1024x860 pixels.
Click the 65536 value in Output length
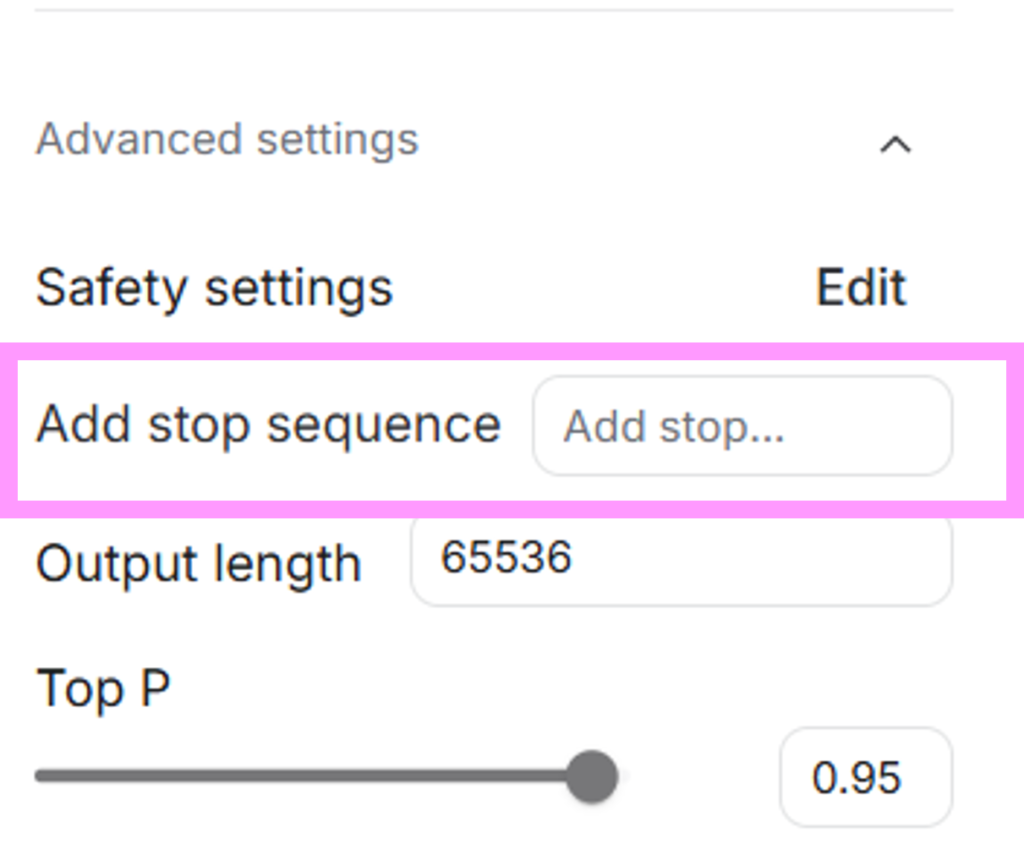[506, 558]
